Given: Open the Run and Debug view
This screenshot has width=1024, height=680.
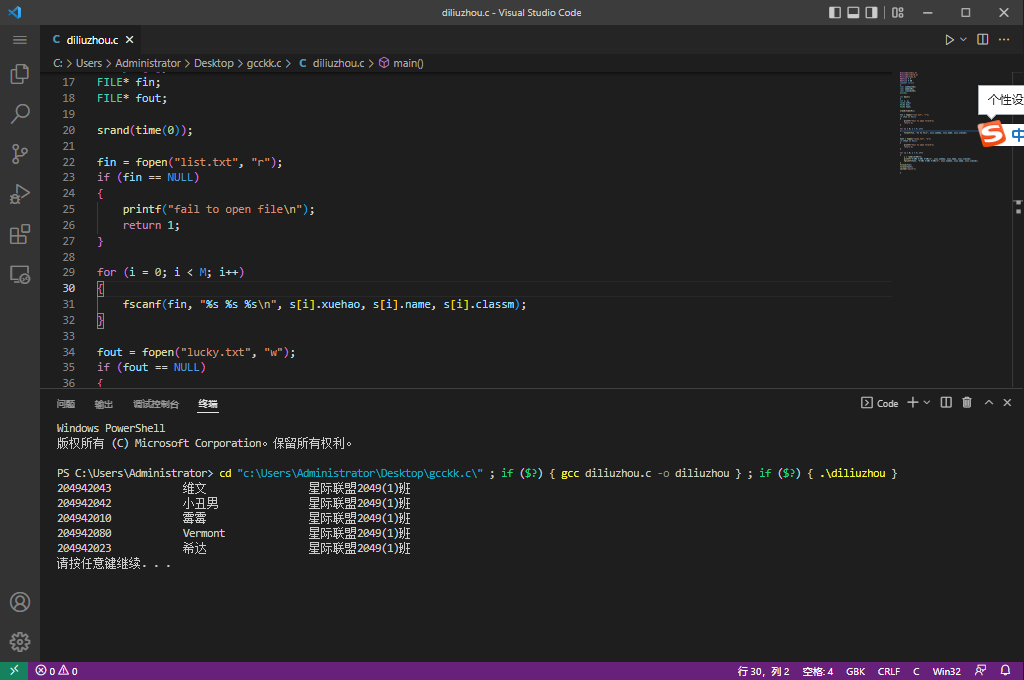Looking at the screenshot, I should [19, 194].
